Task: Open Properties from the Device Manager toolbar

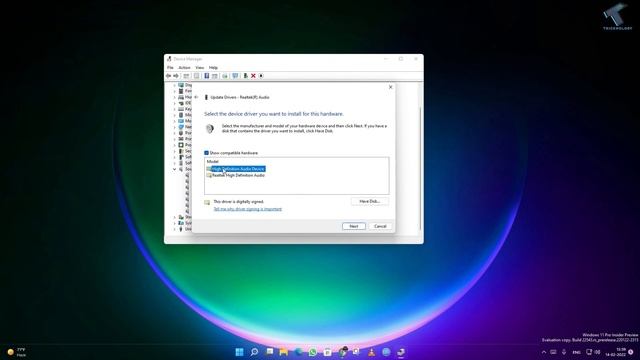Action: coord(196,76)
